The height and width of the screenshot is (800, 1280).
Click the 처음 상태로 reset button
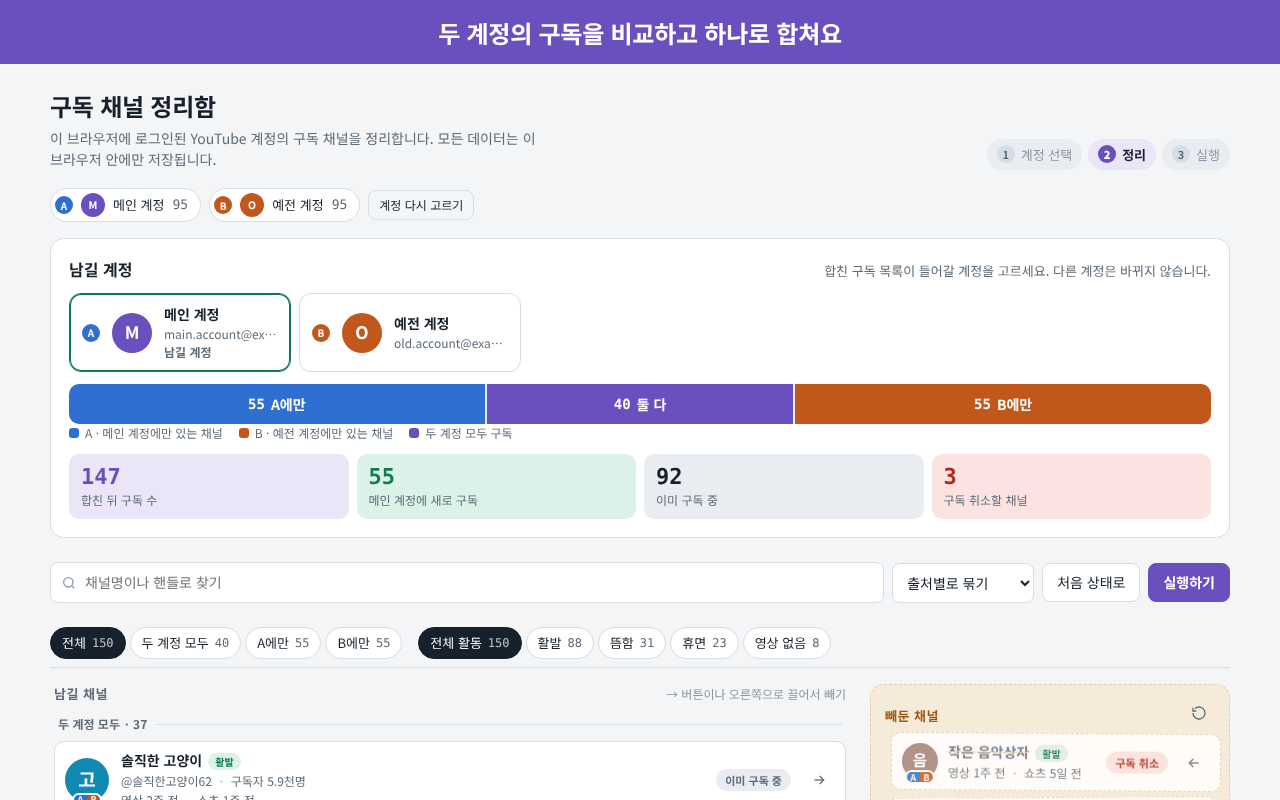pos(1091,583)
